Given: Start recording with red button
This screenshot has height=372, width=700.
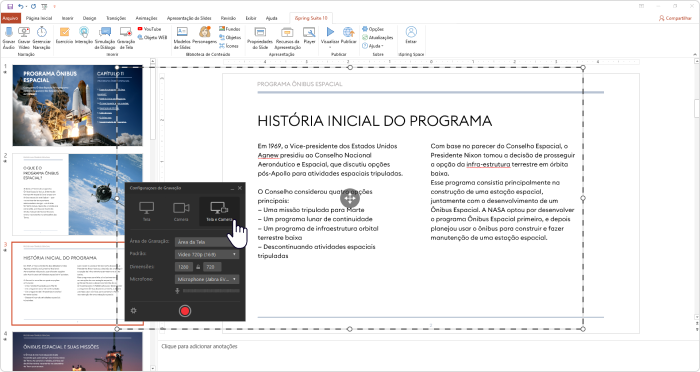Looking at the screenshot, I should pos(185,311).
